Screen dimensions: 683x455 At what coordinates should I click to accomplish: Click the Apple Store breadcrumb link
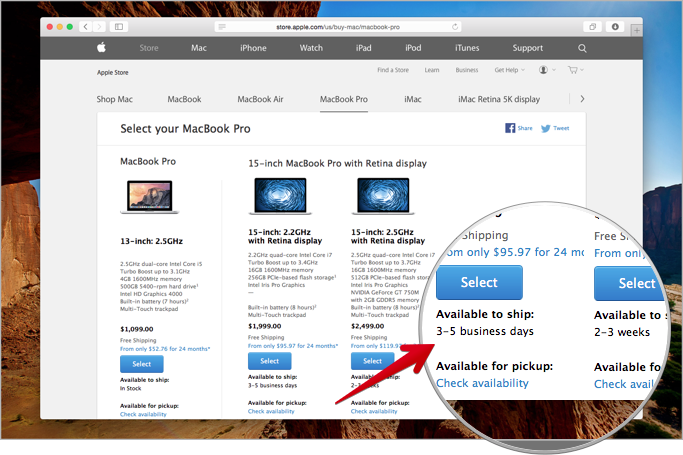pyautogui.click(x=112, y=72)
